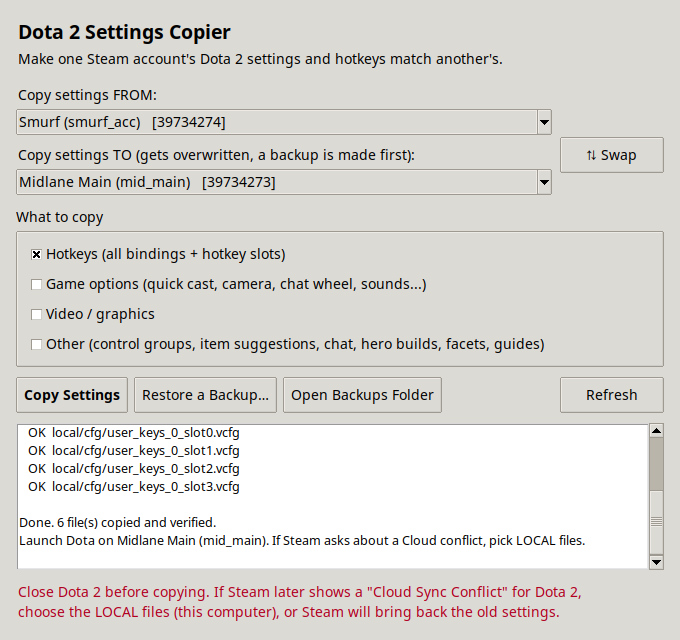Click the log scrollbar down arrow
The width and height of the screenshot is (680, 640).
tap(657, 562)
